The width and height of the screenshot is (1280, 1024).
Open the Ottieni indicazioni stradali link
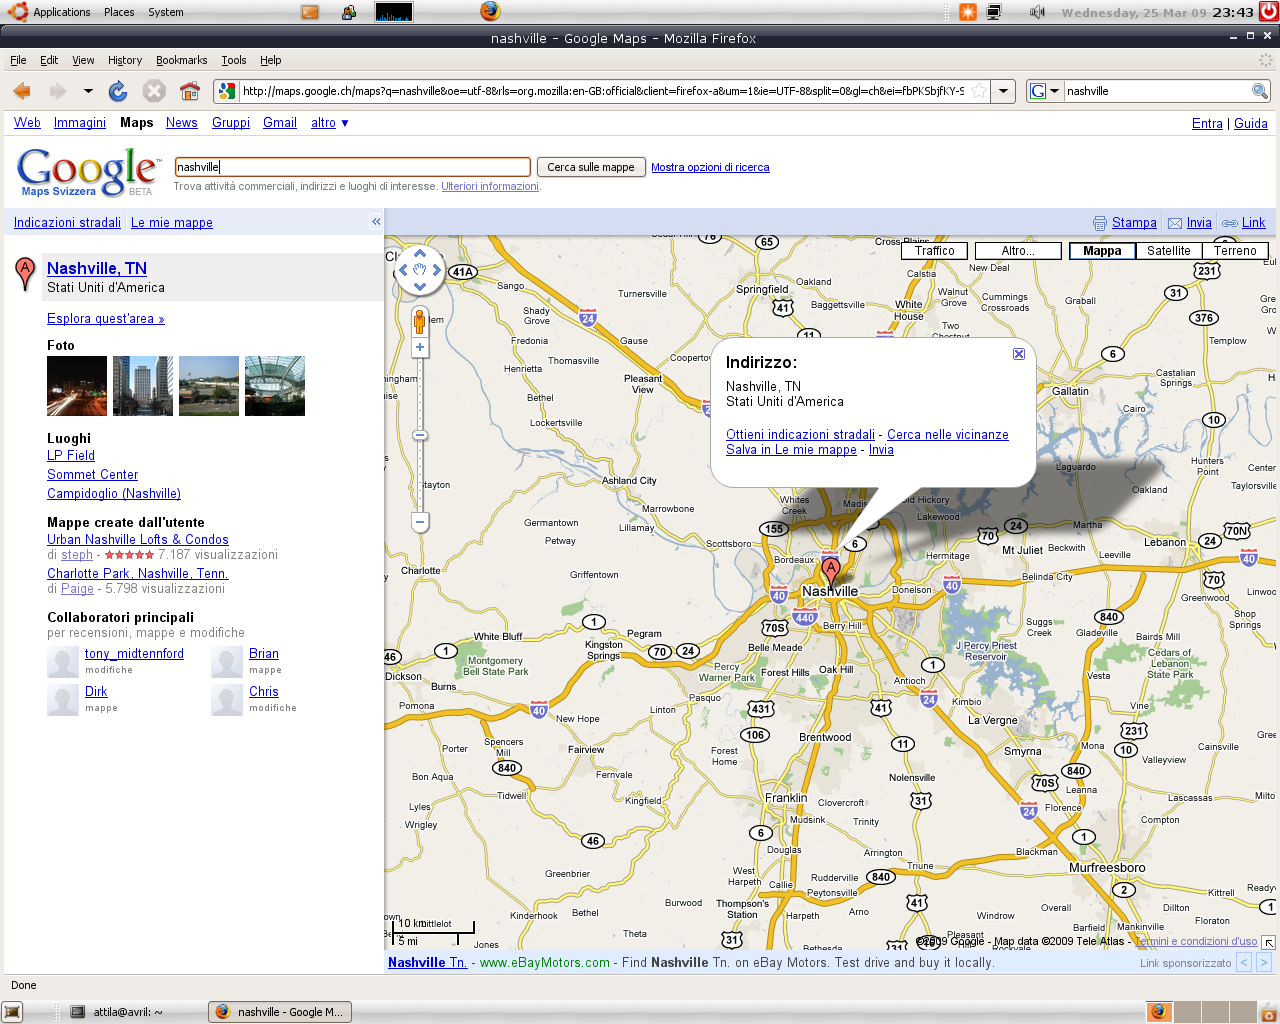(800, 435)
